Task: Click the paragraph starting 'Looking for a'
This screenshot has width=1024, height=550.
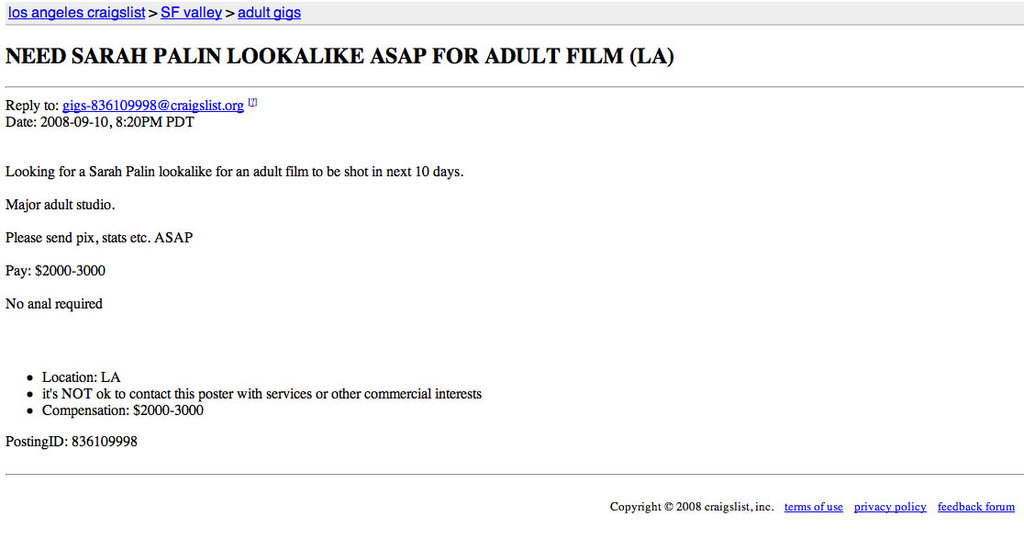Action: 234,172
